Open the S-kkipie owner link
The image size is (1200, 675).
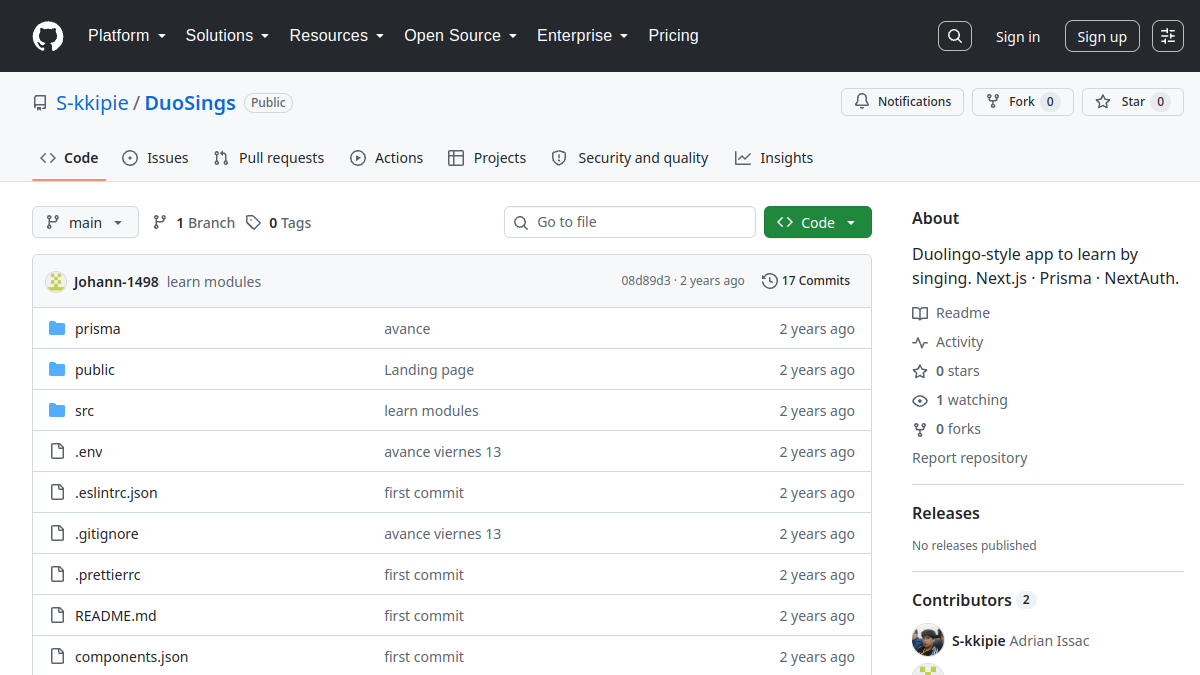pyautogui.click(x=92, y=103)
